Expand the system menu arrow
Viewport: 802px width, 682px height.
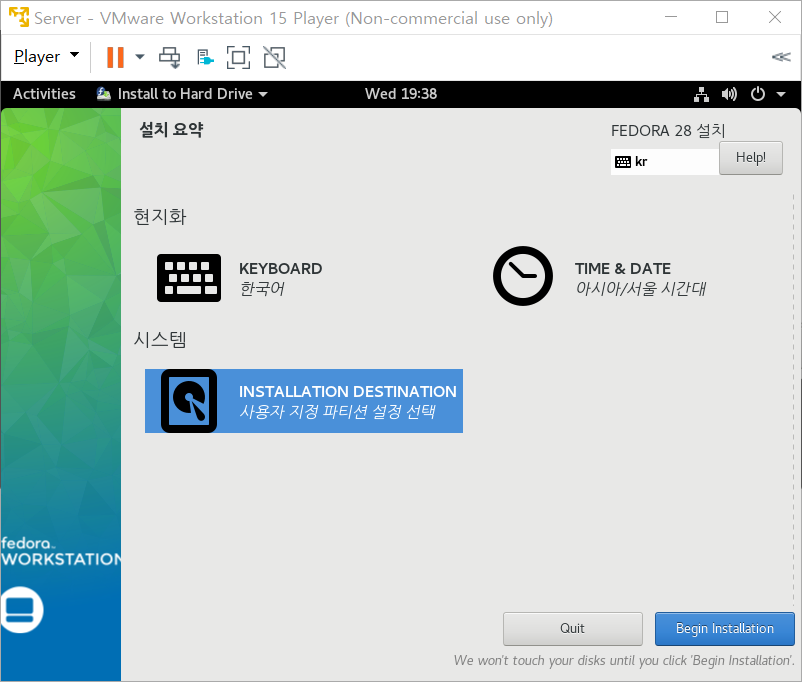click(x=781, y=94)
